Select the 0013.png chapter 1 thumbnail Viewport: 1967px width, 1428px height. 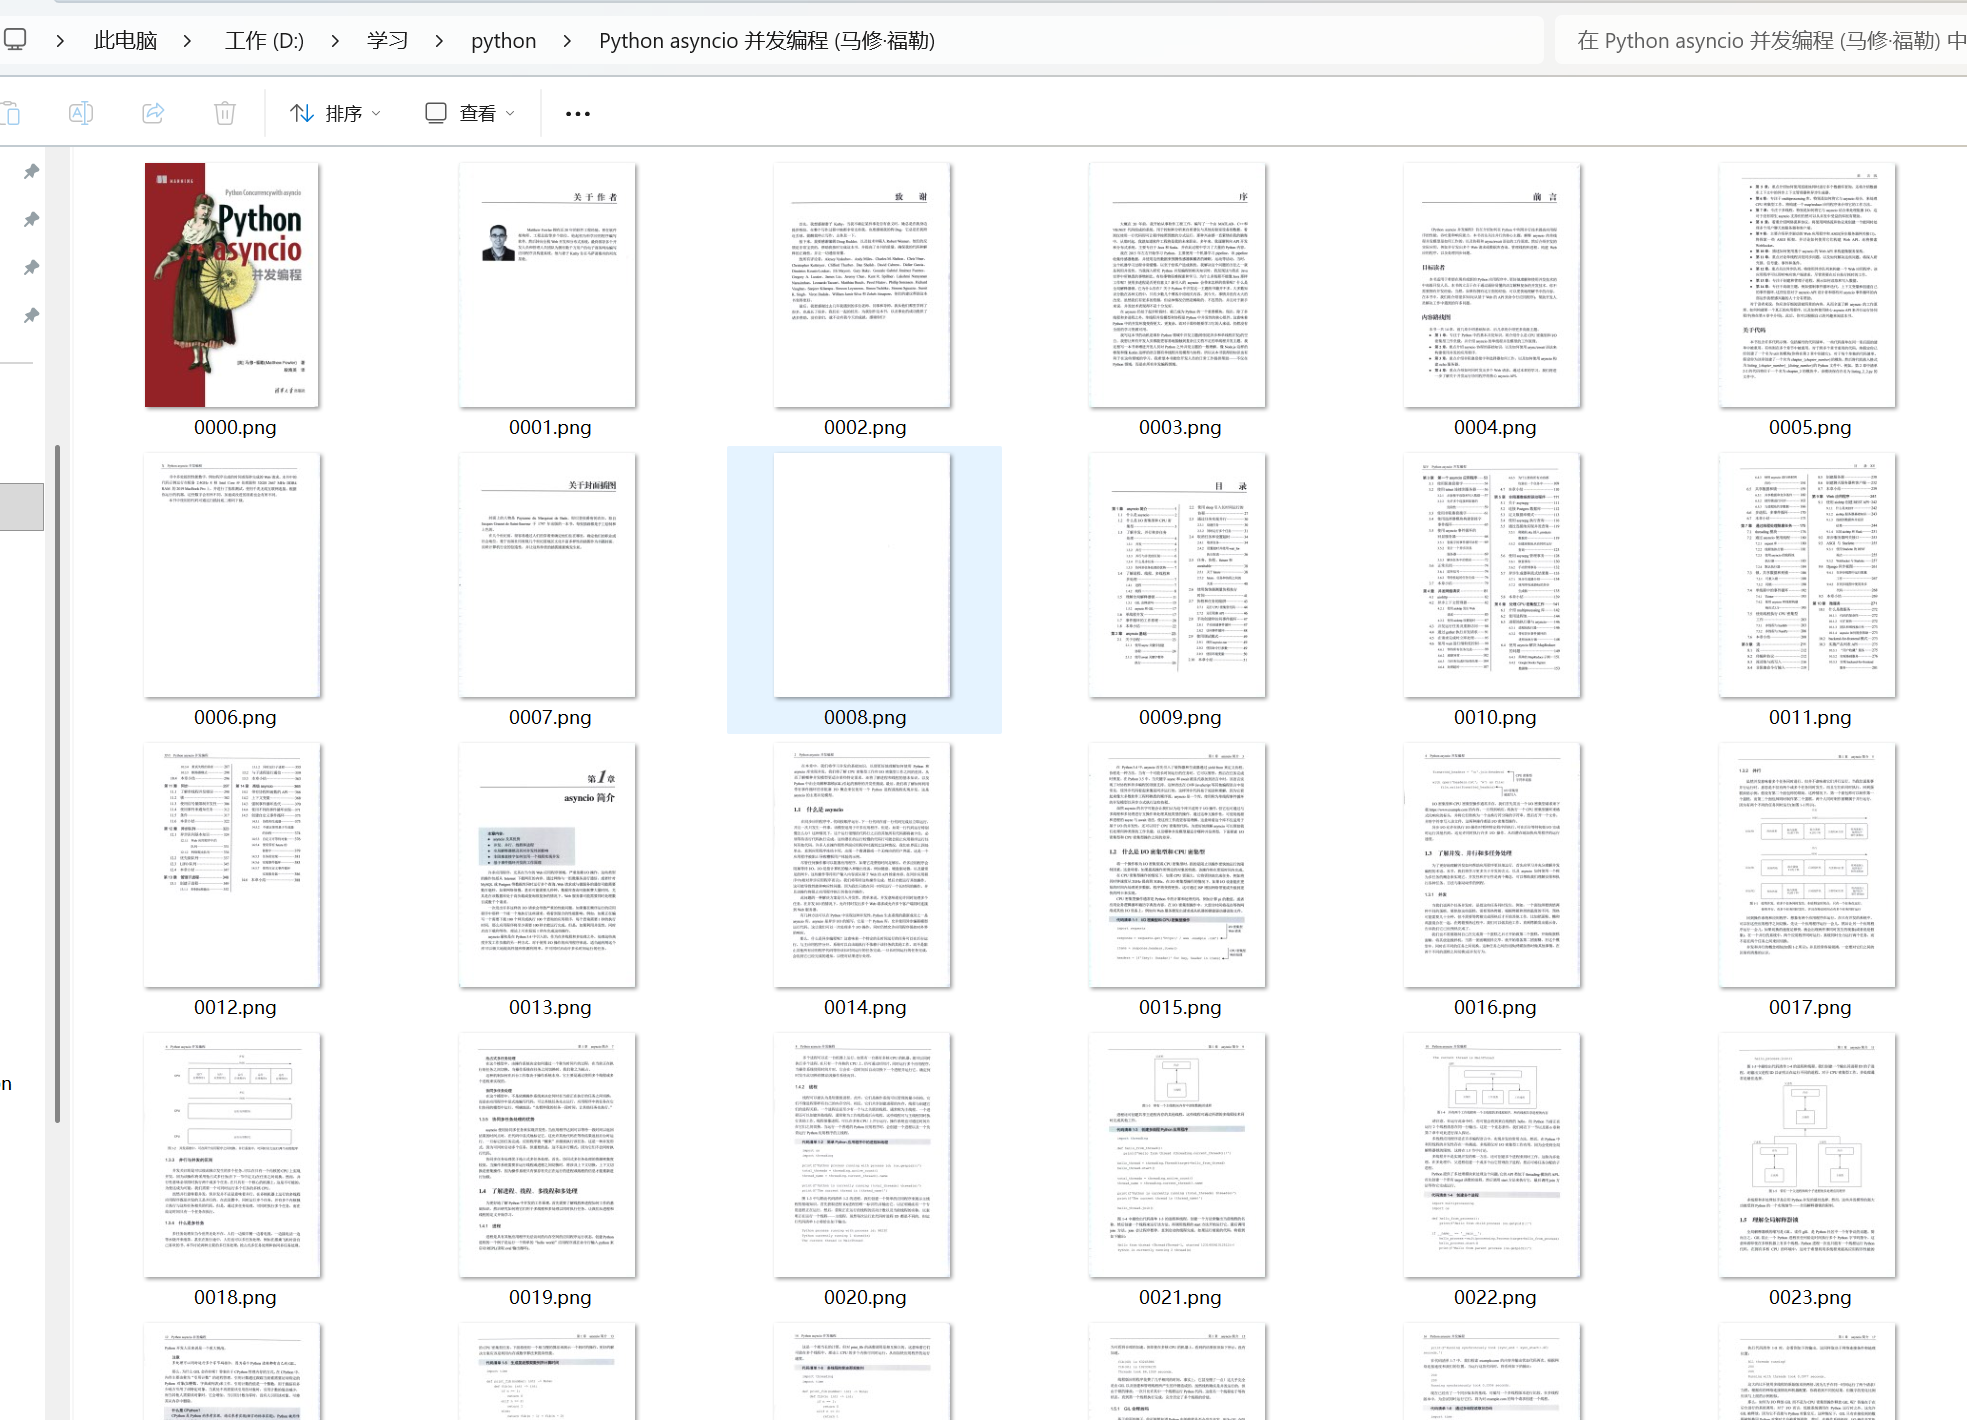[x=547, y=865]
